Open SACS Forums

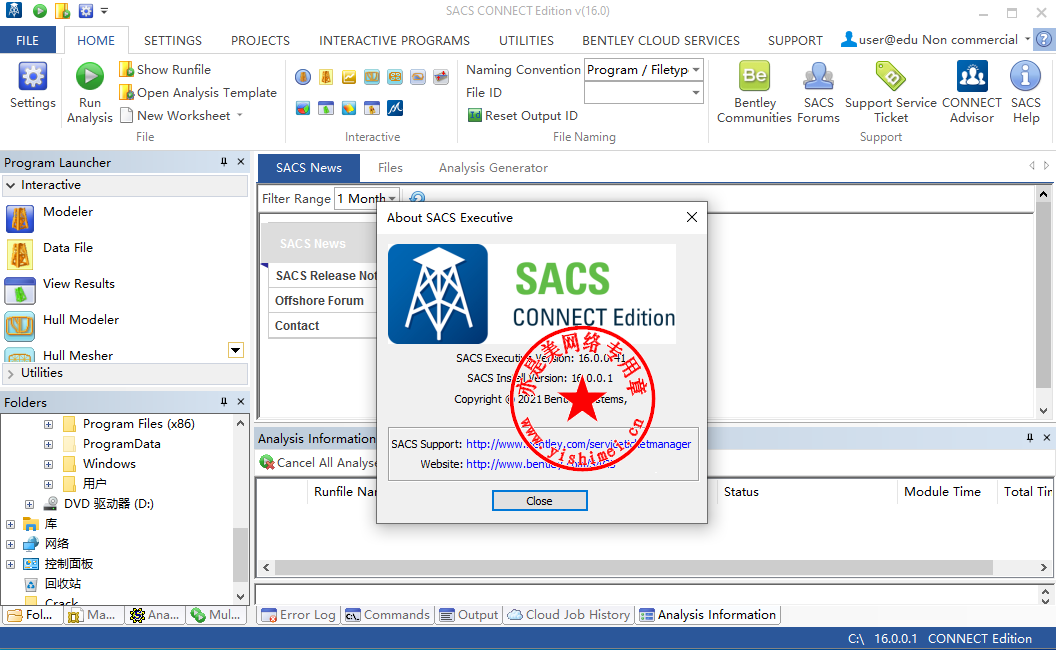point(818,92)
